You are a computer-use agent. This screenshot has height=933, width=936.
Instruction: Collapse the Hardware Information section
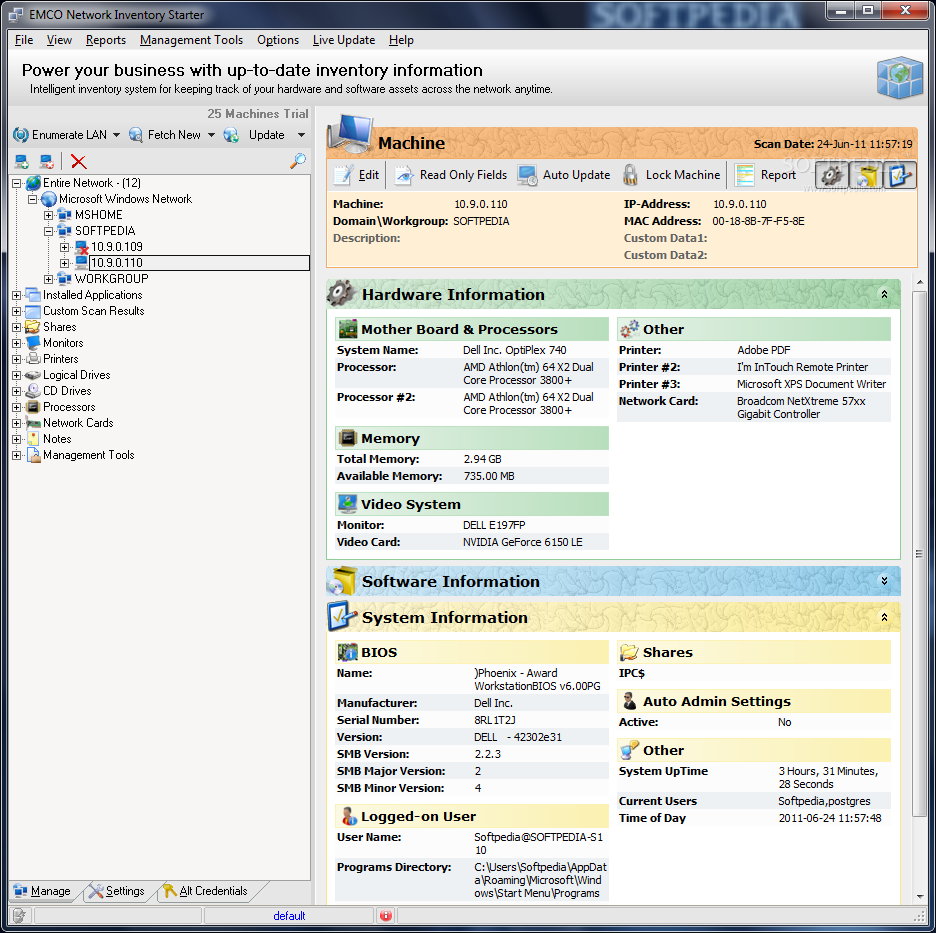[884, 294]
